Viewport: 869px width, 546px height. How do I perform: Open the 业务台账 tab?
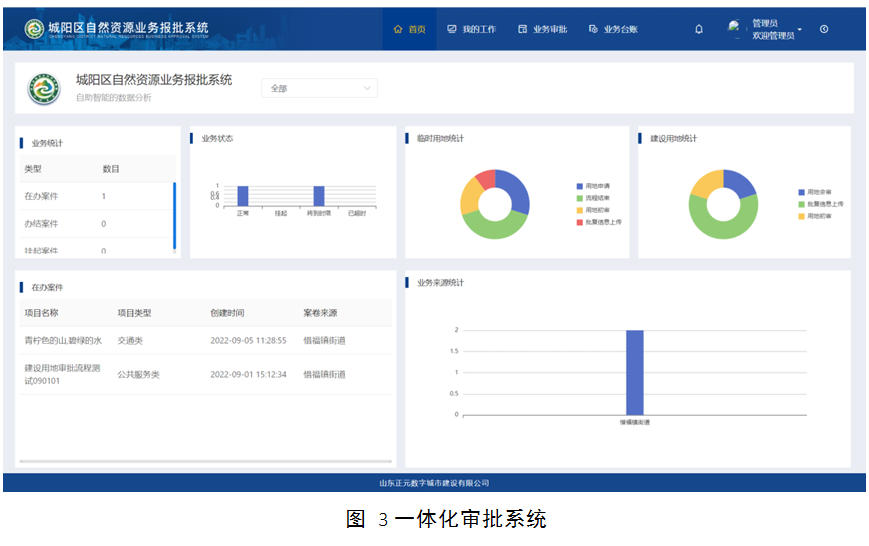click(x=613, y=29)
